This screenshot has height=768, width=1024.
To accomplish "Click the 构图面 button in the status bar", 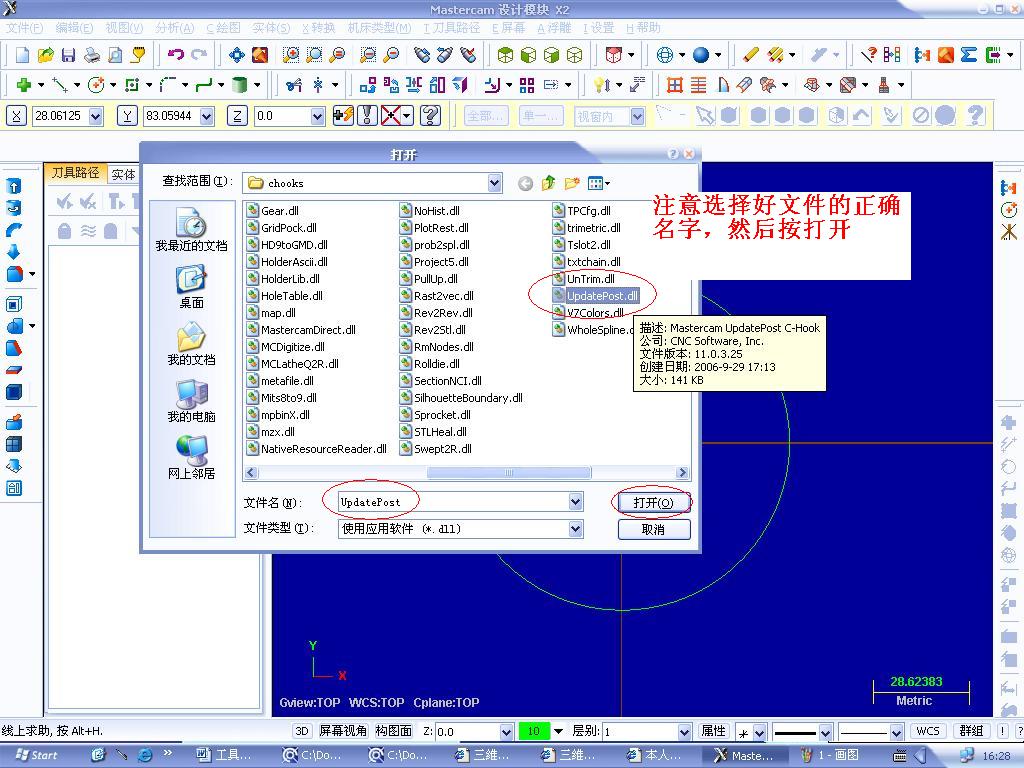I will point(393,731).
